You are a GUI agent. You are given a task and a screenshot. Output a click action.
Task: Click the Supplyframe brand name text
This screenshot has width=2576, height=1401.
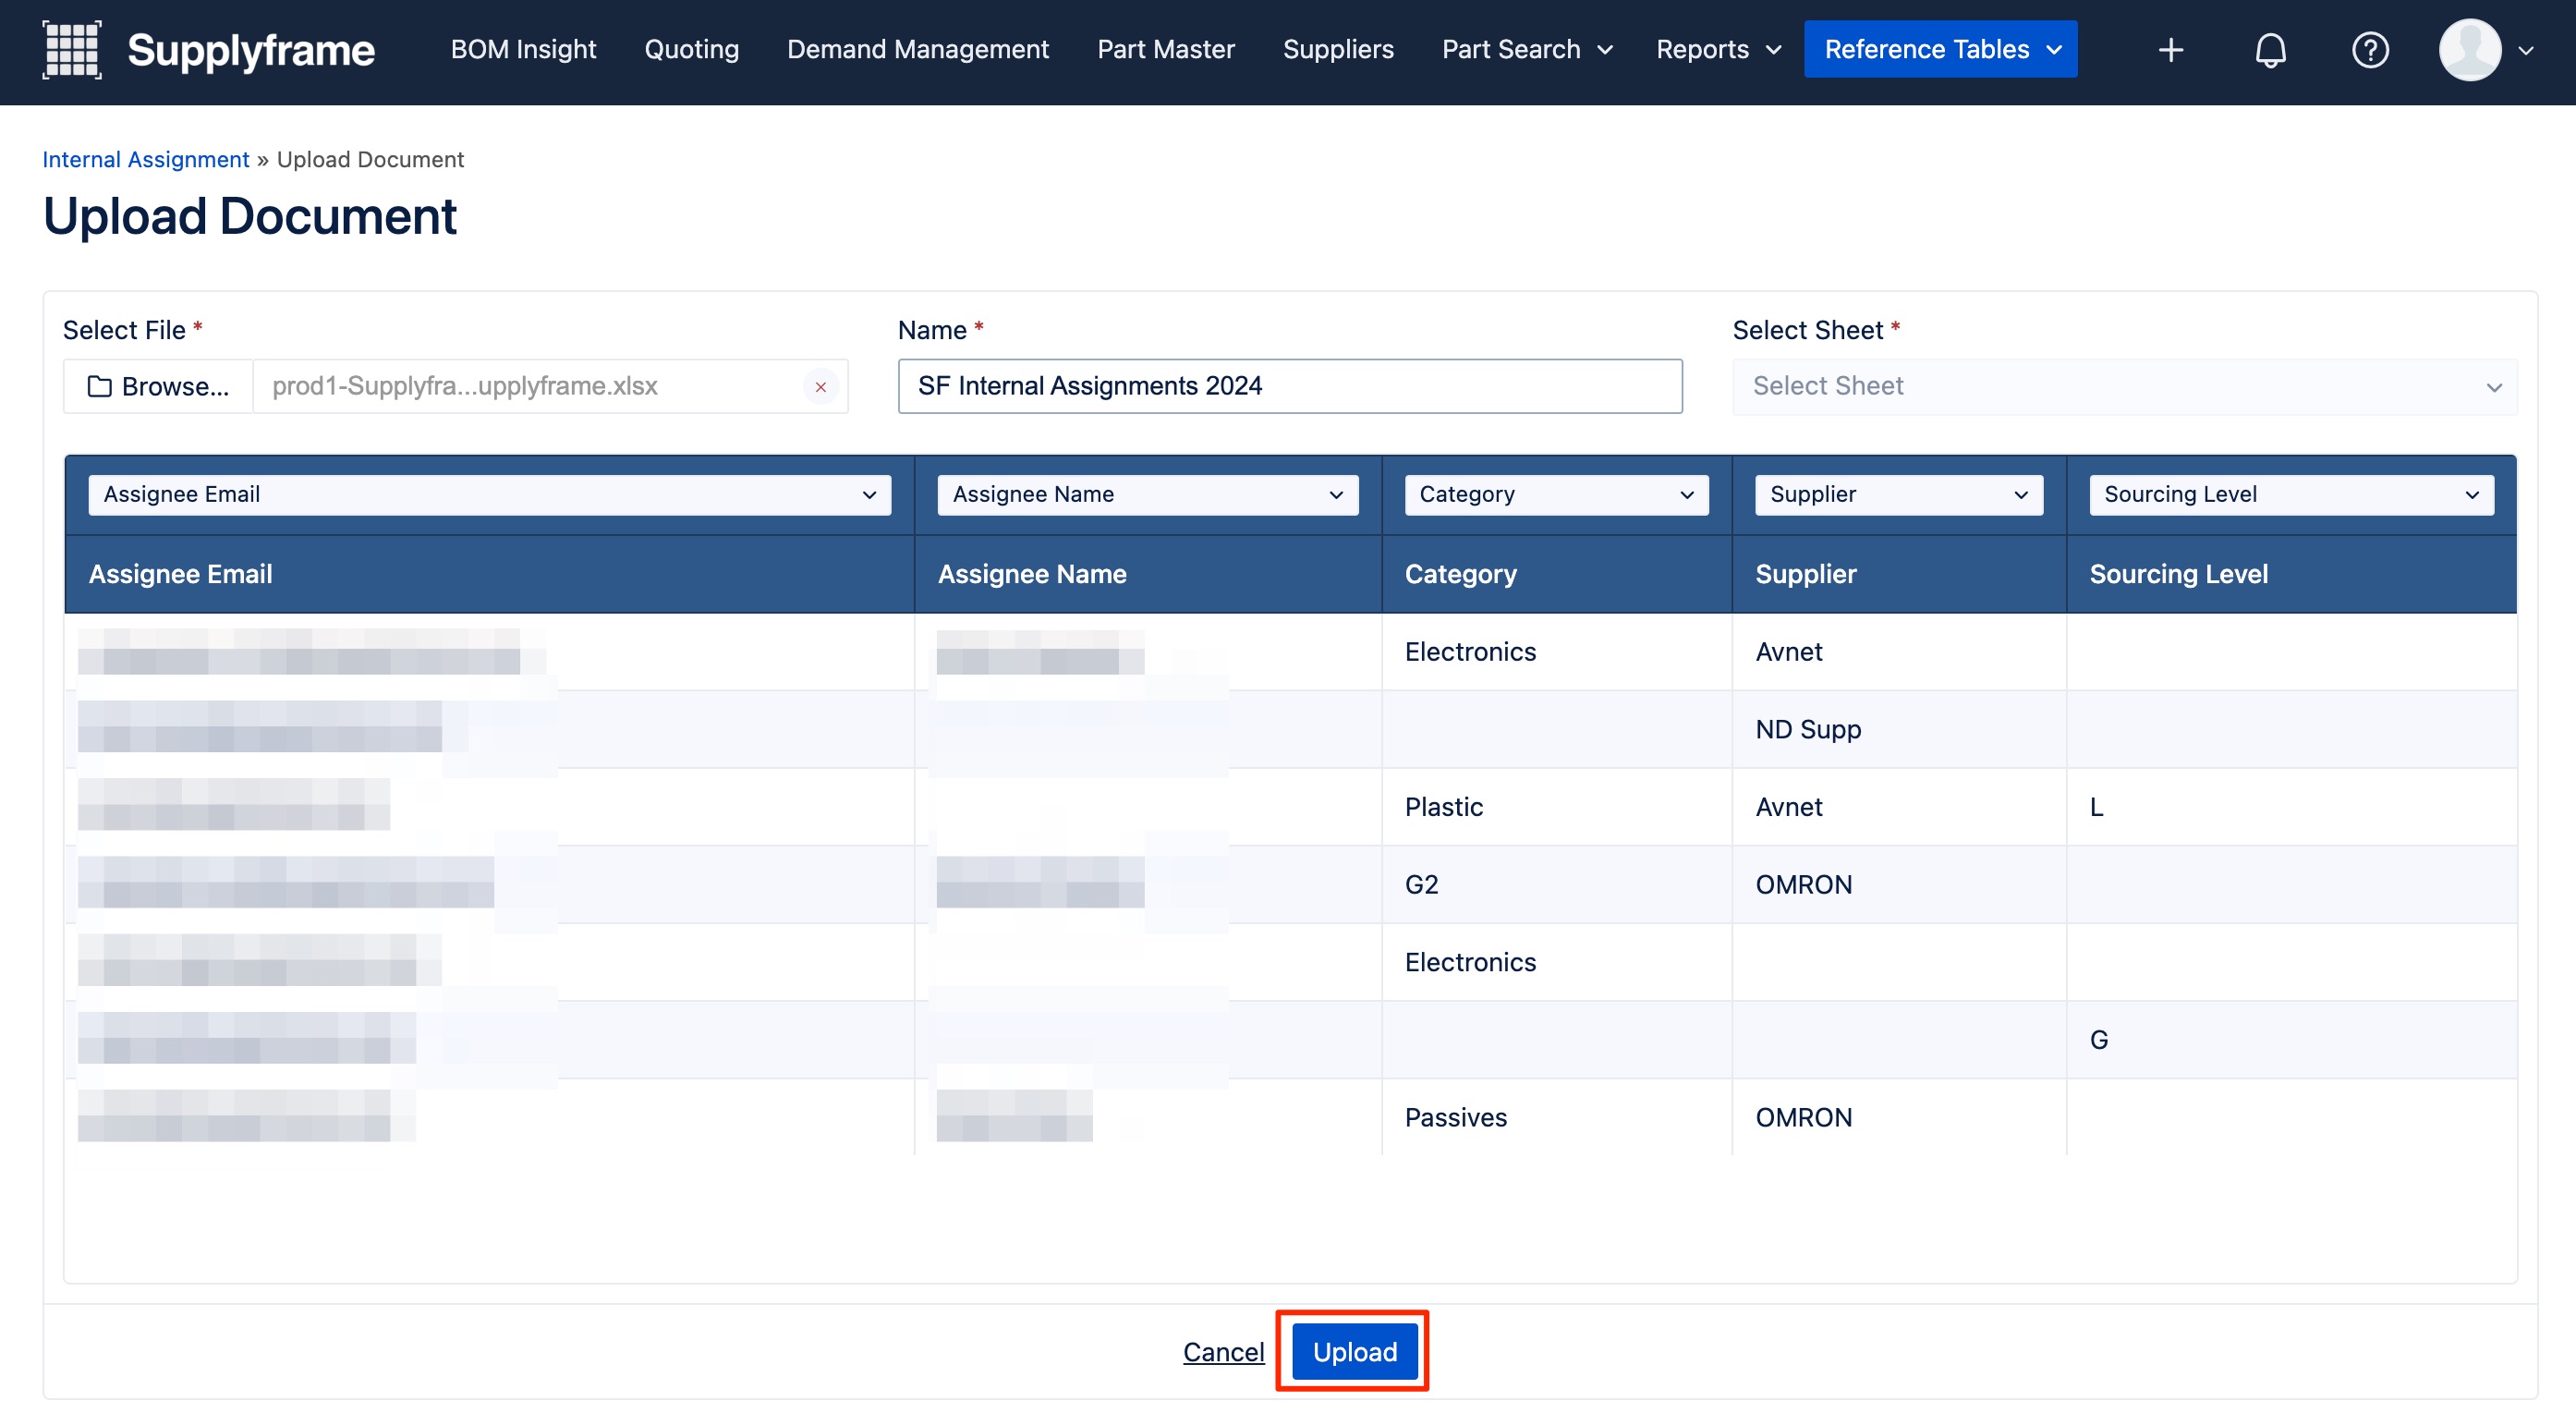pos(251,50)
